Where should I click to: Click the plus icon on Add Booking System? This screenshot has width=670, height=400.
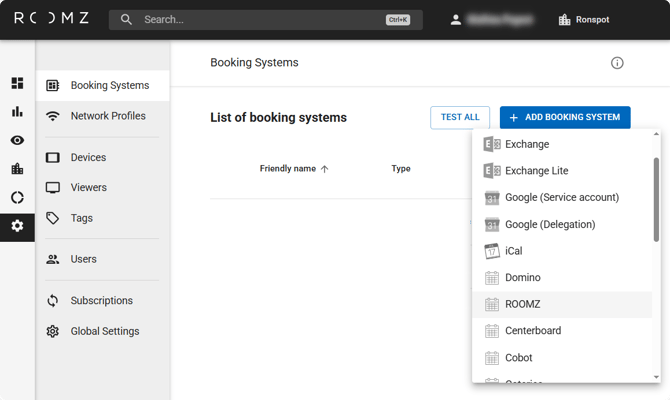tap(514, 118)
